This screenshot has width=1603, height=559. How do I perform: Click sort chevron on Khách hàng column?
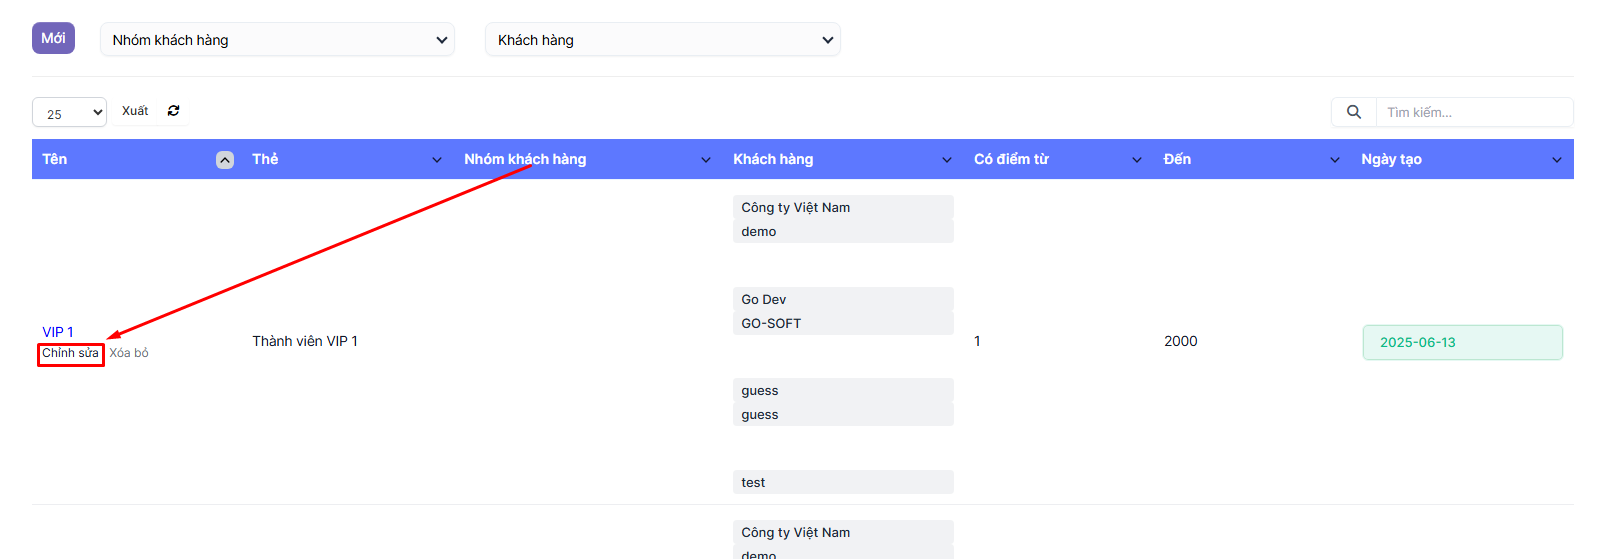pyautogui.click(x=947, y=160)
